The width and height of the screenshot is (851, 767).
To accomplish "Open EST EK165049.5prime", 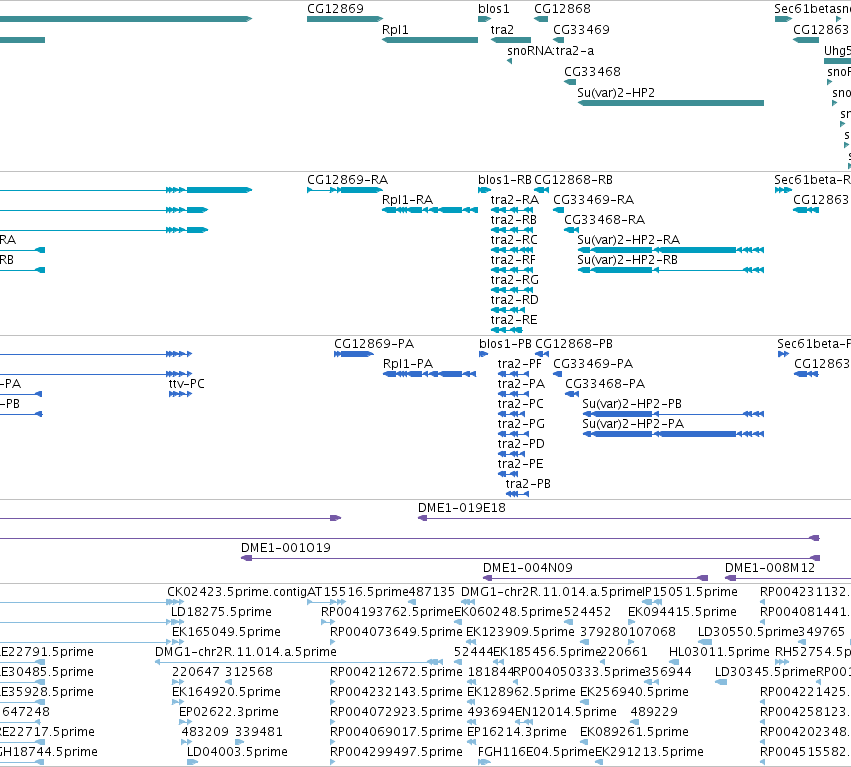I will click(226, 632).
